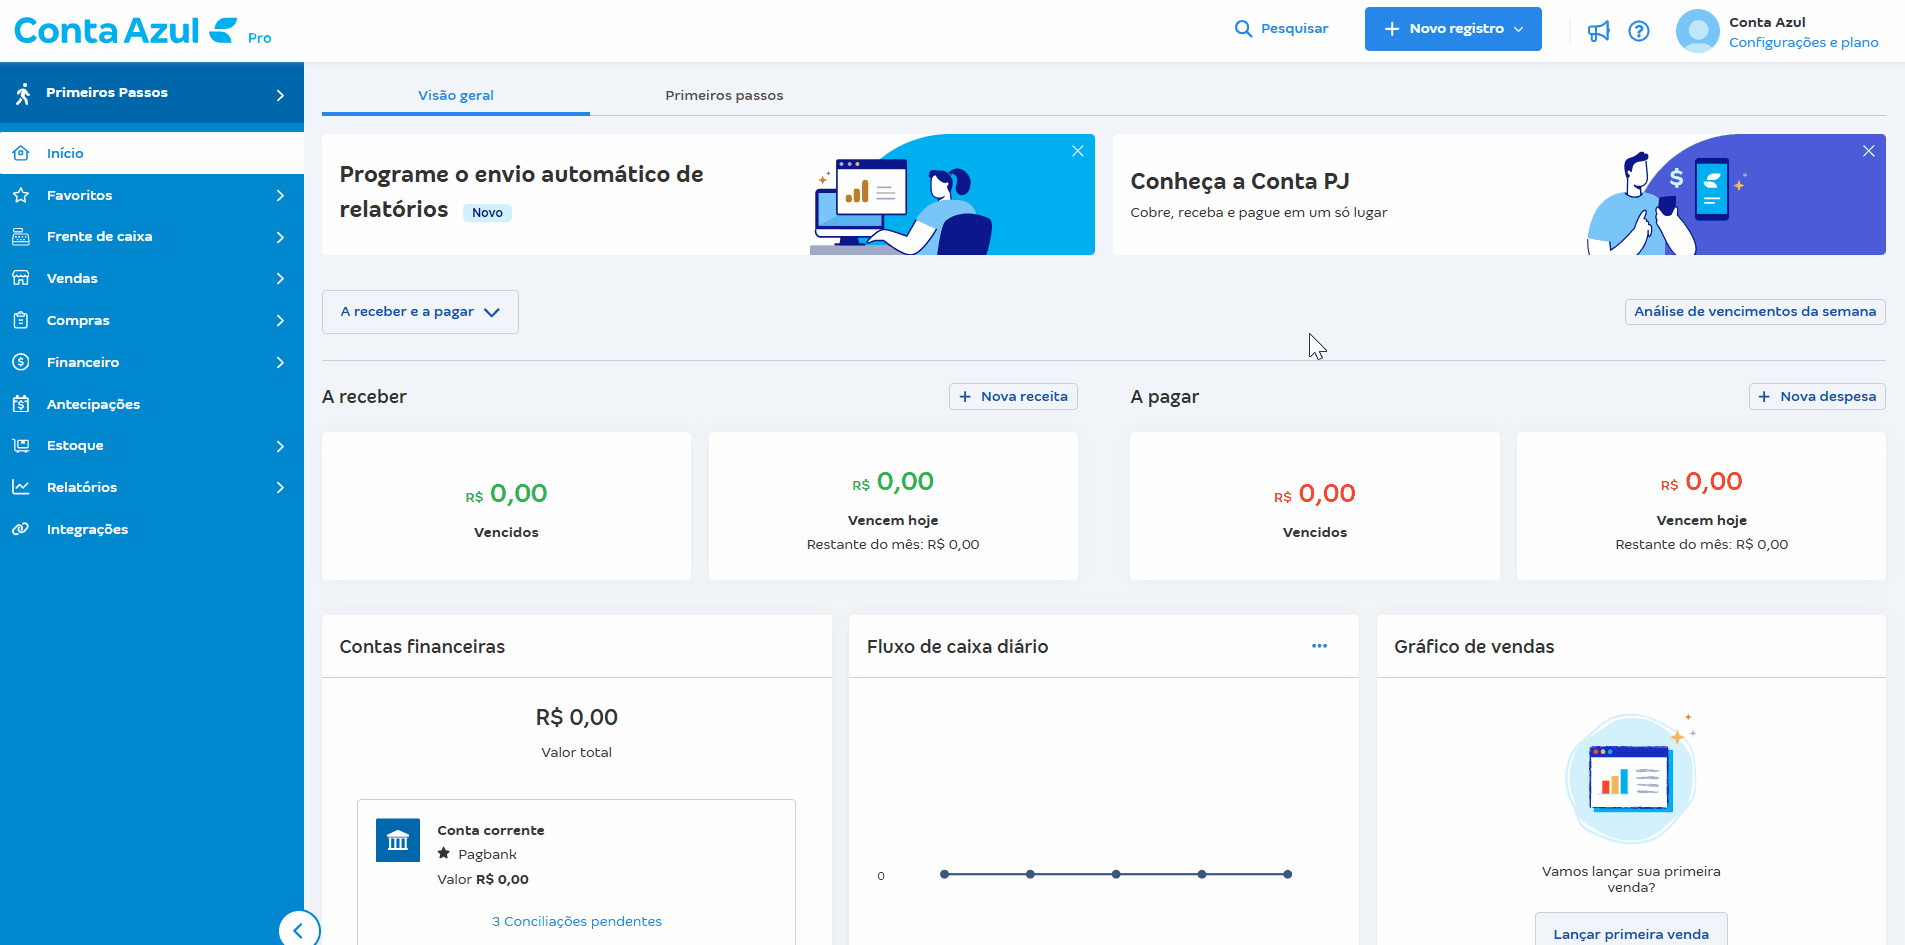Open the Antecipações calendar icon
1905x945 pixels.
pyautogui.click(x=22, y=404)
